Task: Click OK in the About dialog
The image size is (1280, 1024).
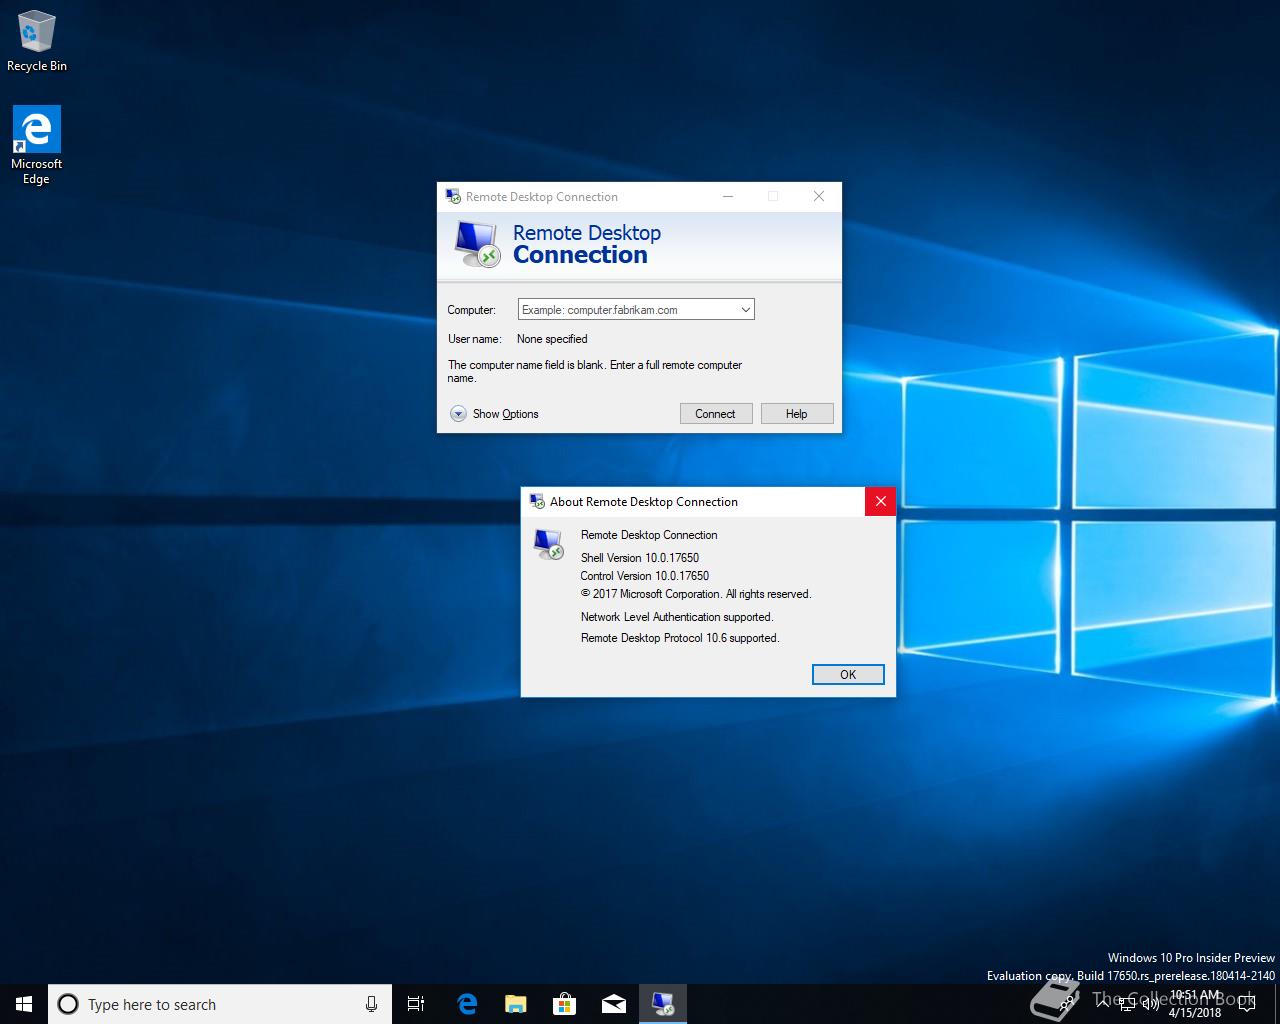Action: click(848, 674)
